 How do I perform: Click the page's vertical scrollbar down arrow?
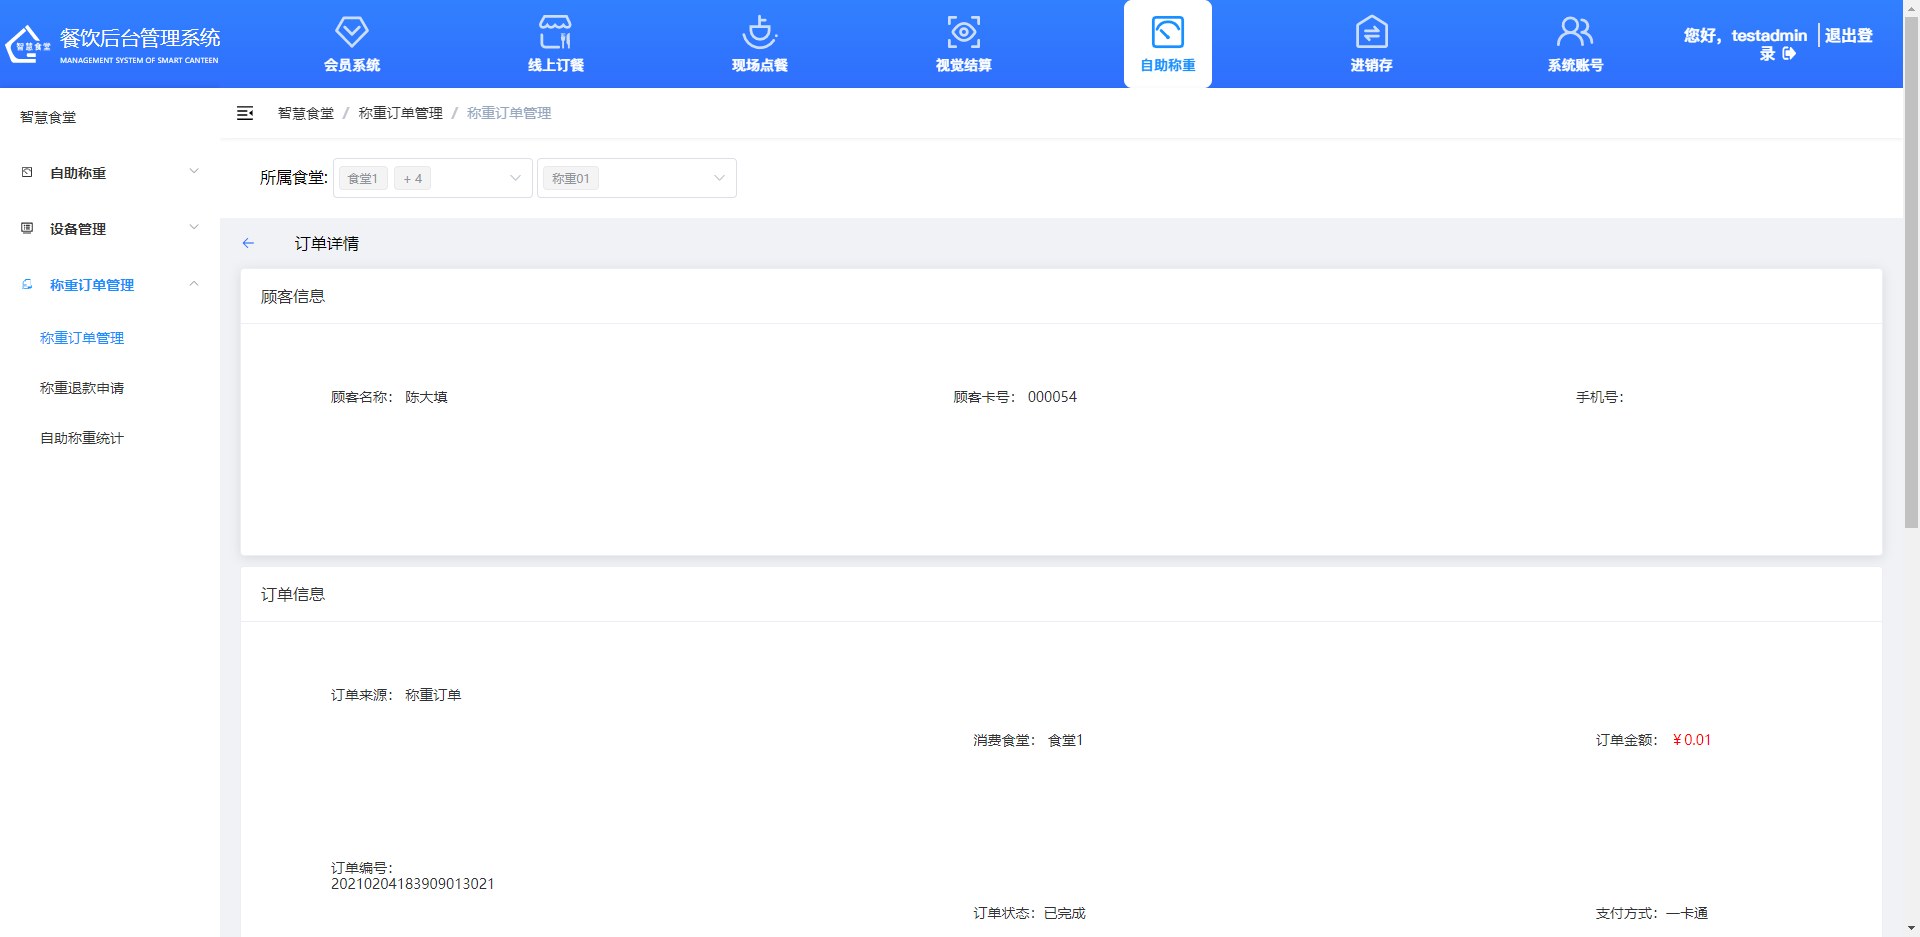coord(1911,928)
